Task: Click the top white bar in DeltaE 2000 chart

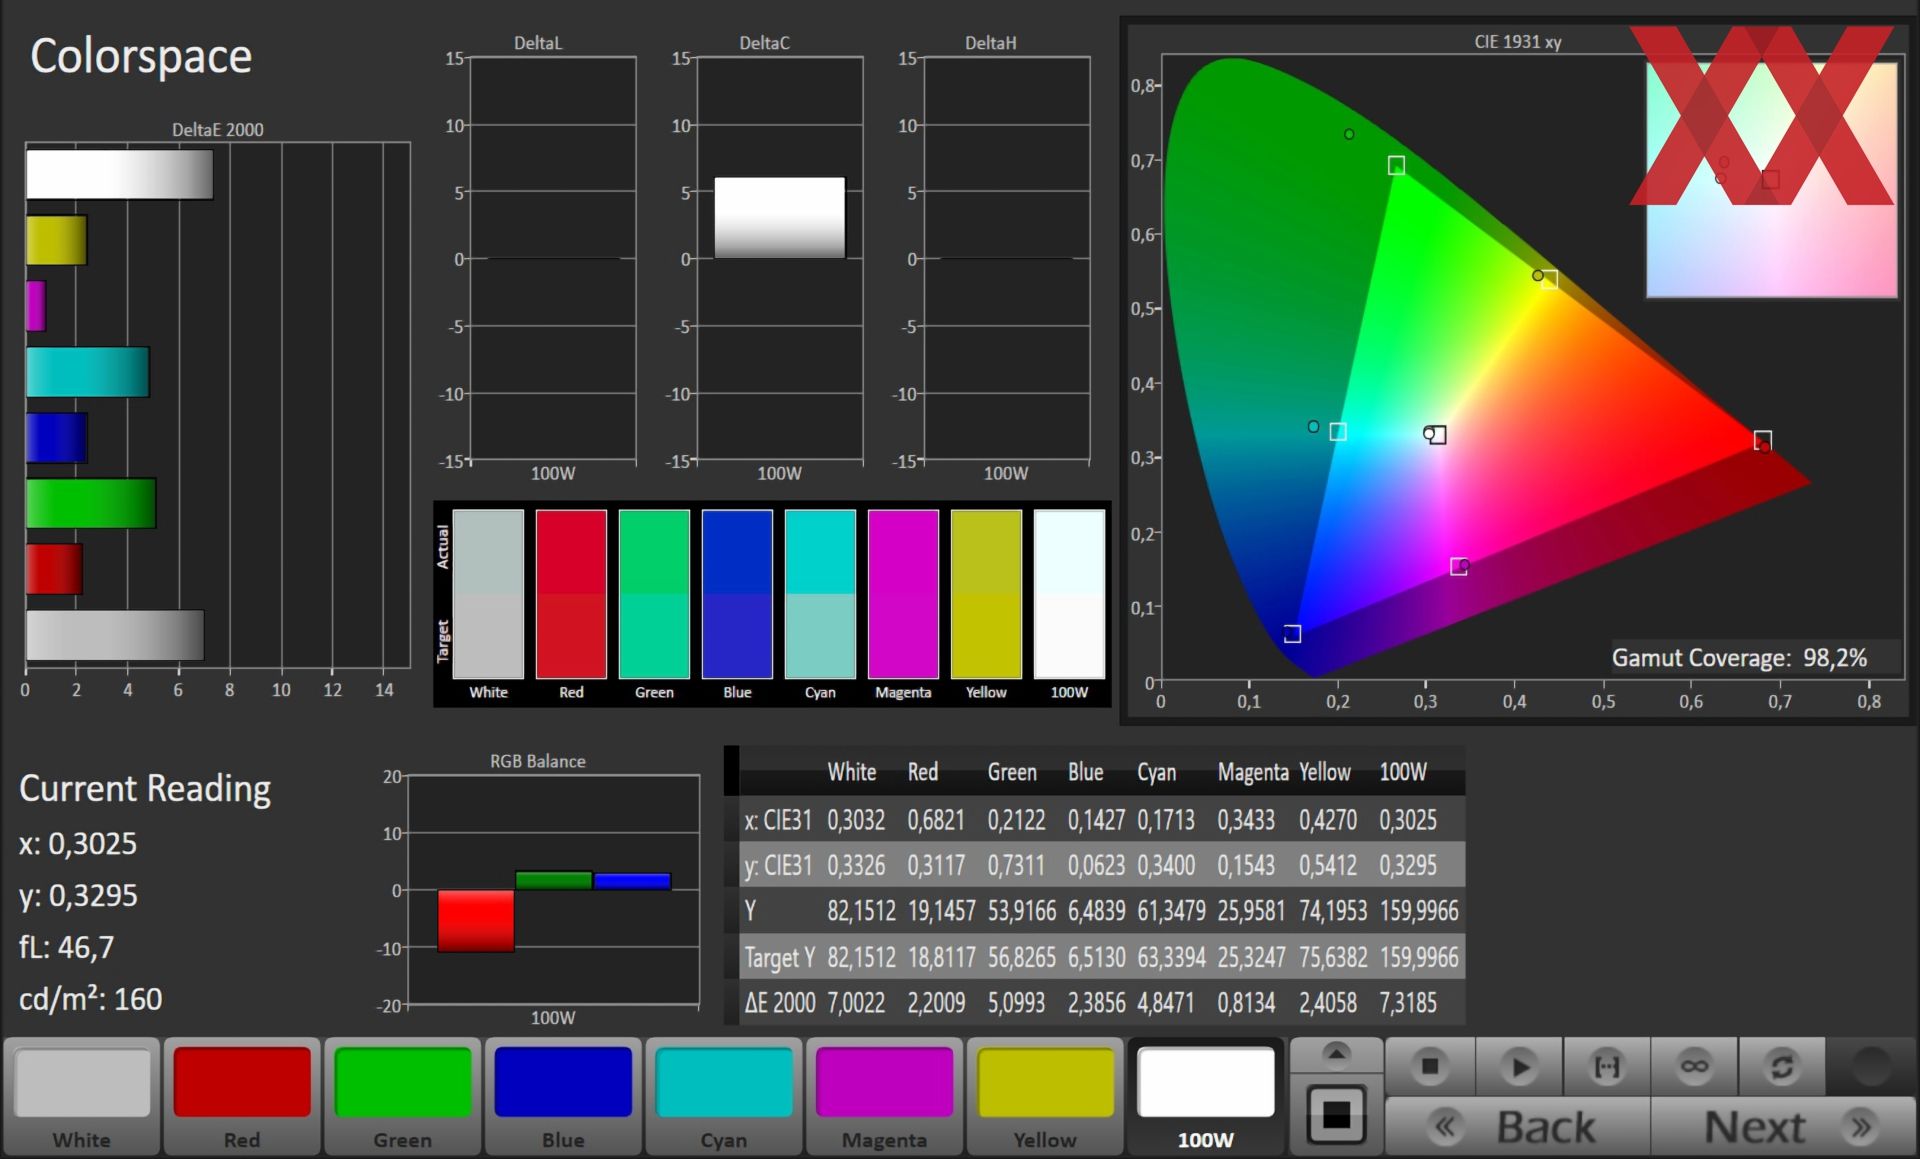Action: click(119, 174)
